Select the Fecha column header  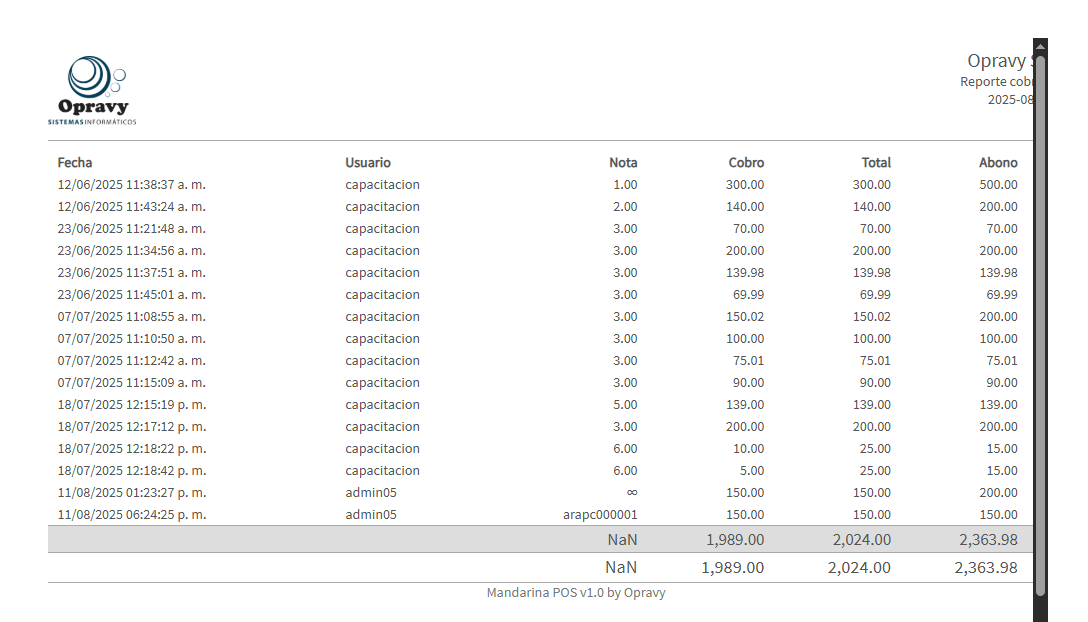click(75, 162)
